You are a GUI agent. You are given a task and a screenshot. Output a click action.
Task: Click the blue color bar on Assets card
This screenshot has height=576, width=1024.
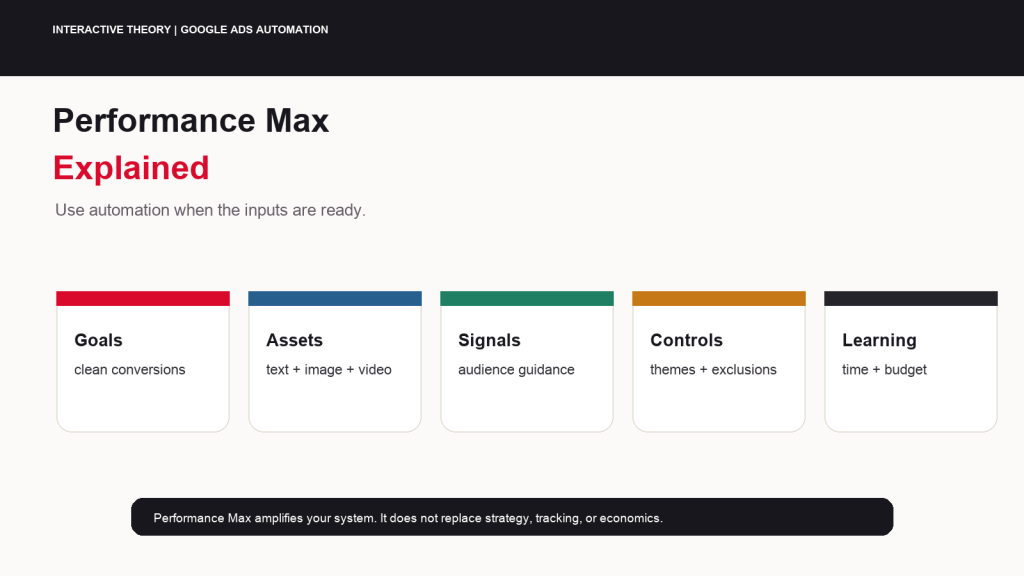click(x=335, y=298)
